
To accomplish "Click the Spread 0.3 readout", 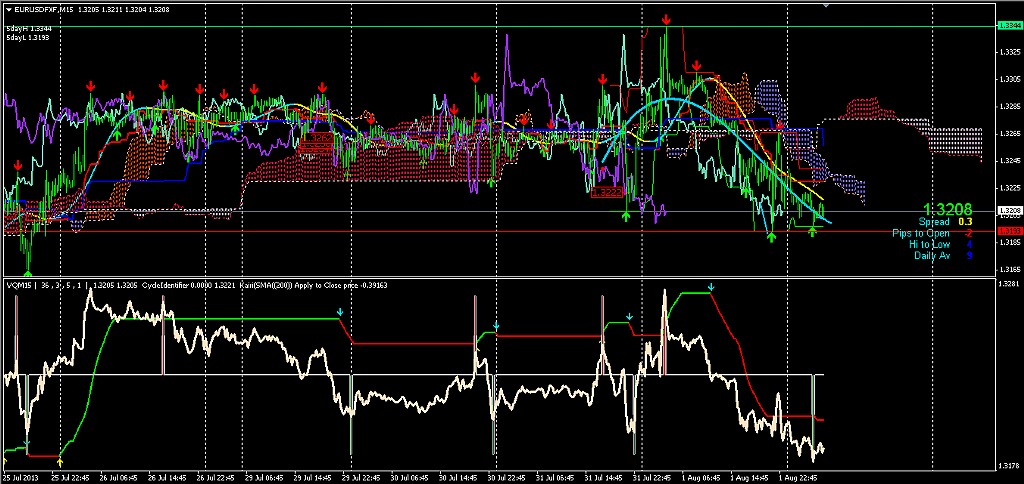I will 945,222.
